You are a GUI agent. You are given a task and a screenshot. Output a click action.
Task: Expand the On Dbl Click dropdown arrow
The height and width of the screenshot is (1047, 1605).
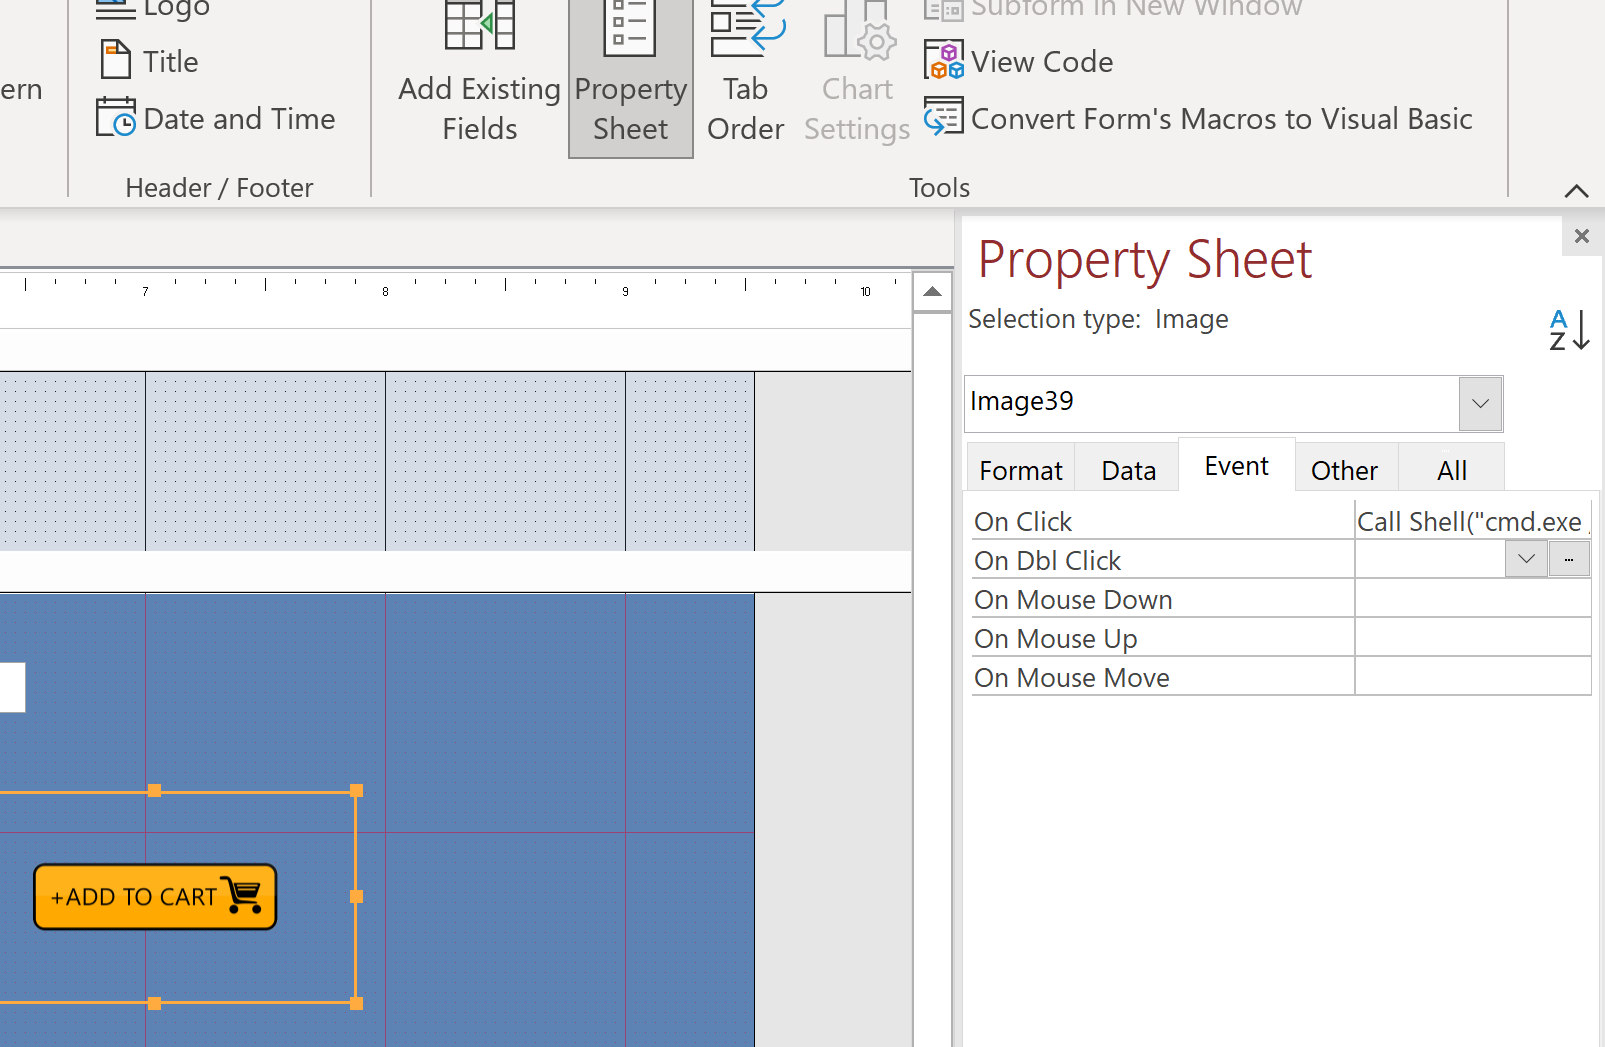point(1526,559)
